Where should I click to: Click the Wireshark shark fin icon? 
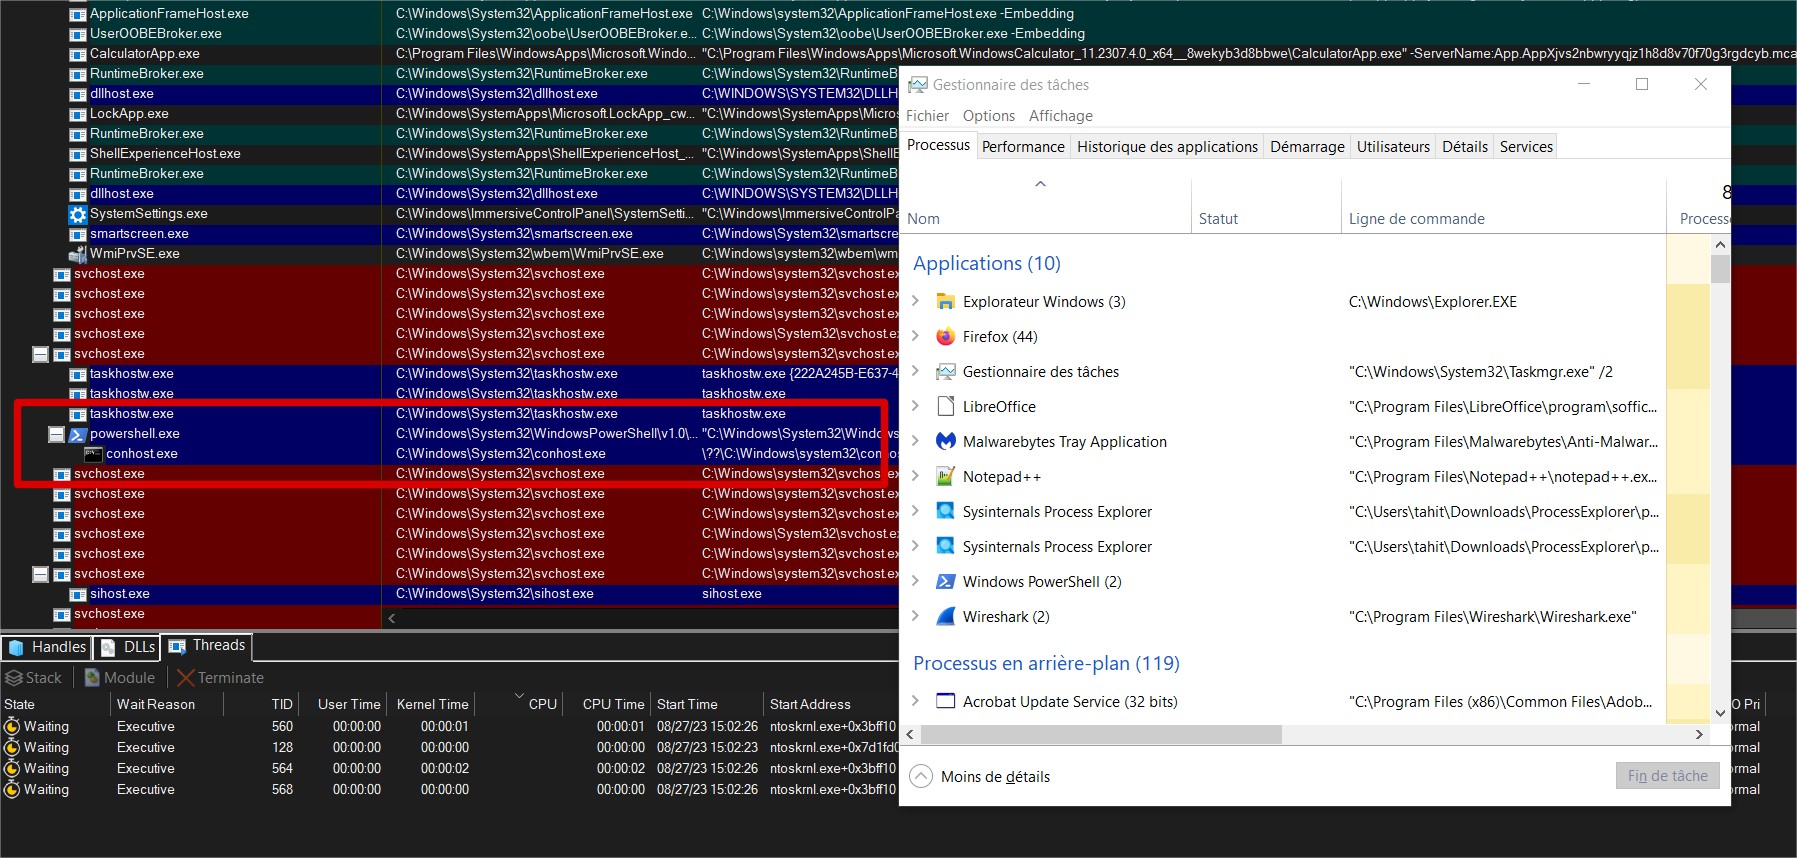(945, 616)
